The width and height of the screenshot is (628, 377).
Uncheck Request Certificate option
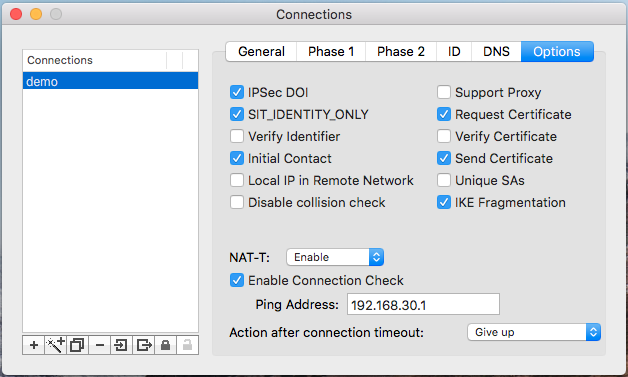coord(444,114)
